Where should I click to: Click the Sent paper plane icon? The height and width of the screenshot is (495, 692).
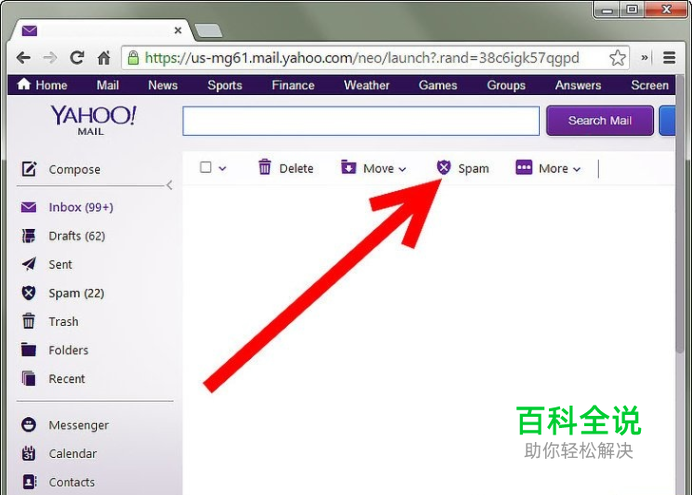[29, 264]
